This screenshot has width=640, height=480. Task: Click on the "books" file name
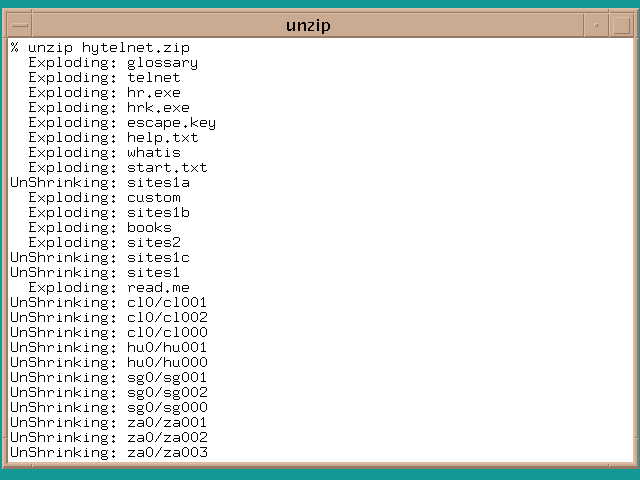(149, 228)
